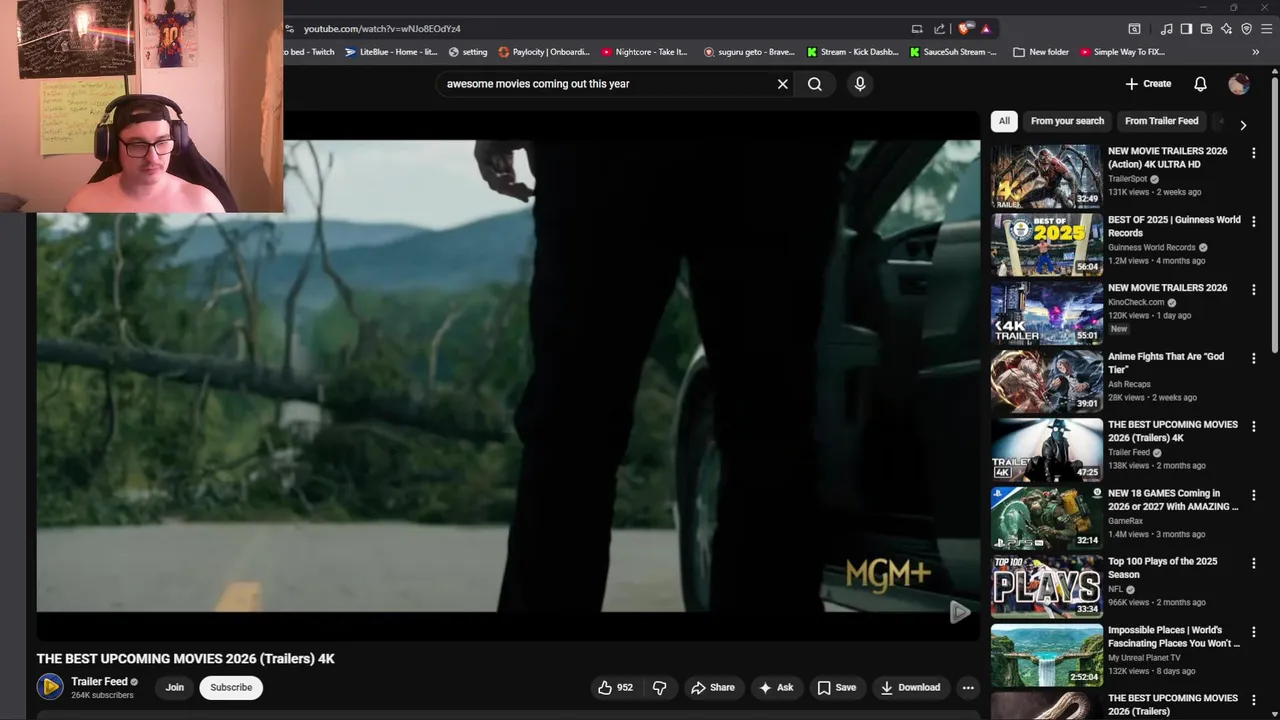Toggle the browser sidebar panel icon
The width and height of the screenshot is (1280, 720).
click(1186, 29)
